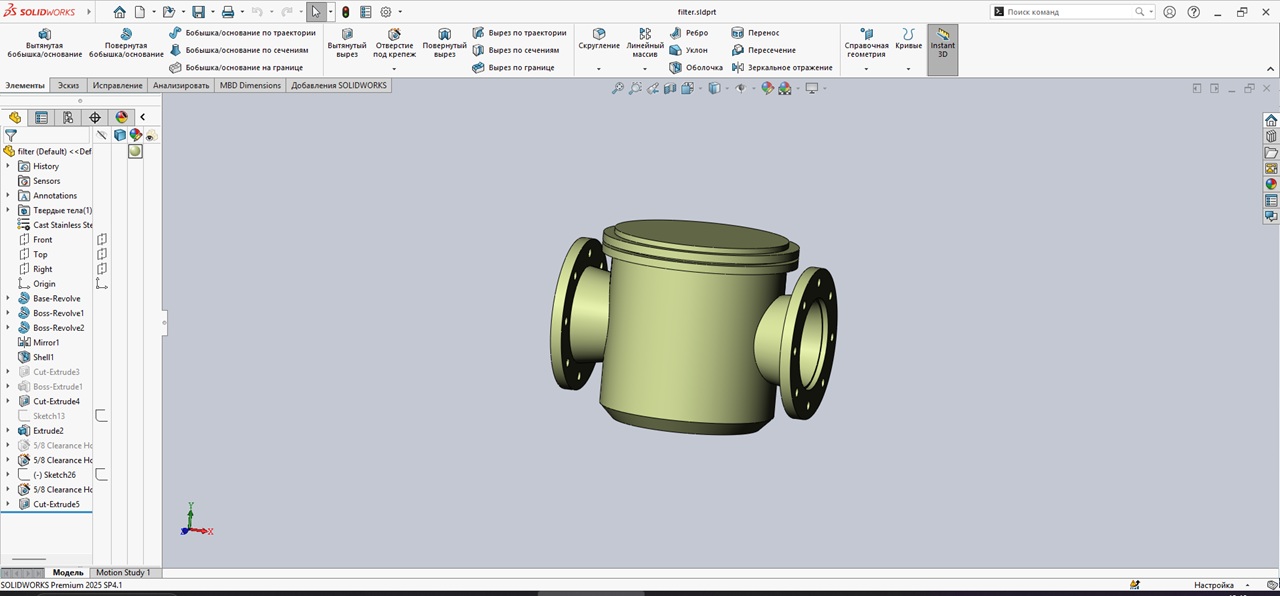Select the Повернутый вырез tool
This screenshot has height=596, width=1280.
click(x=444, y=42)
